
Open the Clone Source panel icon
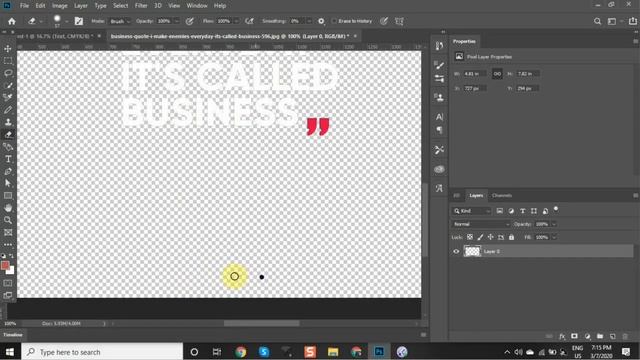(439, 98)
